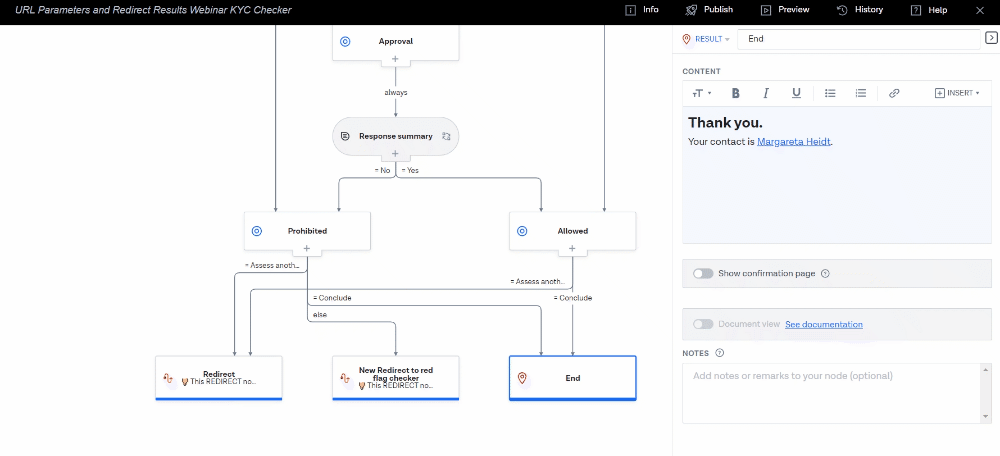Click the Response summary chat icon
The height and width of the screenshot is (456, 1000).
pos(345,136)
